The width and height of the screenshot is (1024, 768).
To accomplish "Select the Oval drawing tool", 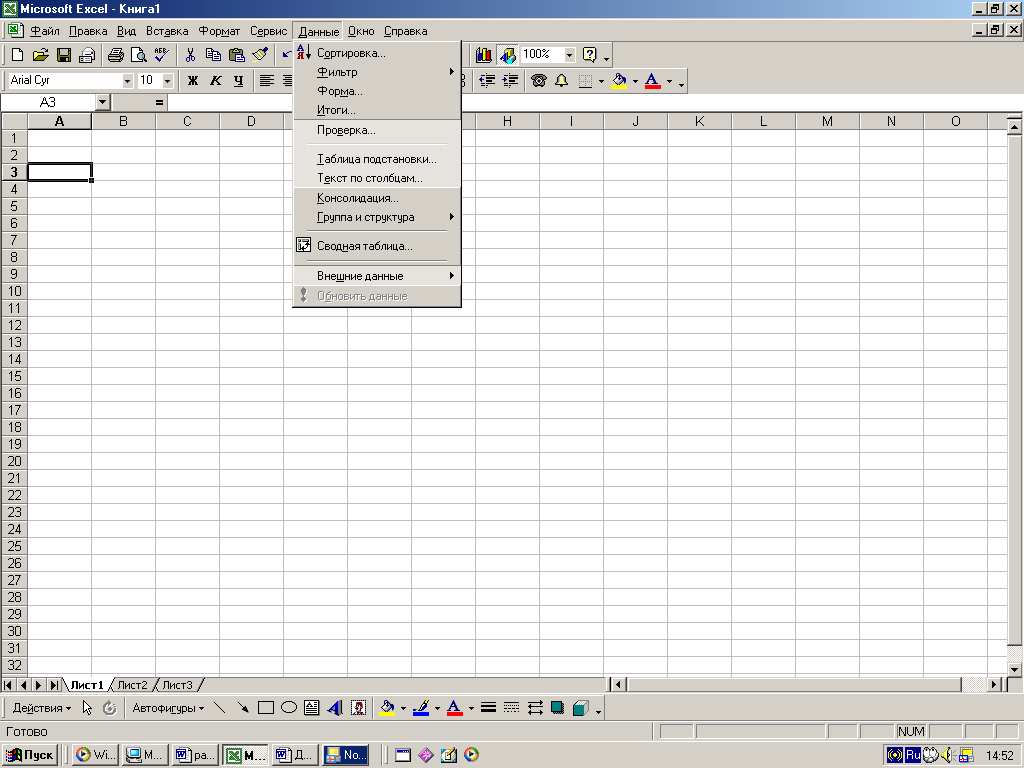I will [x=289, y=708].
